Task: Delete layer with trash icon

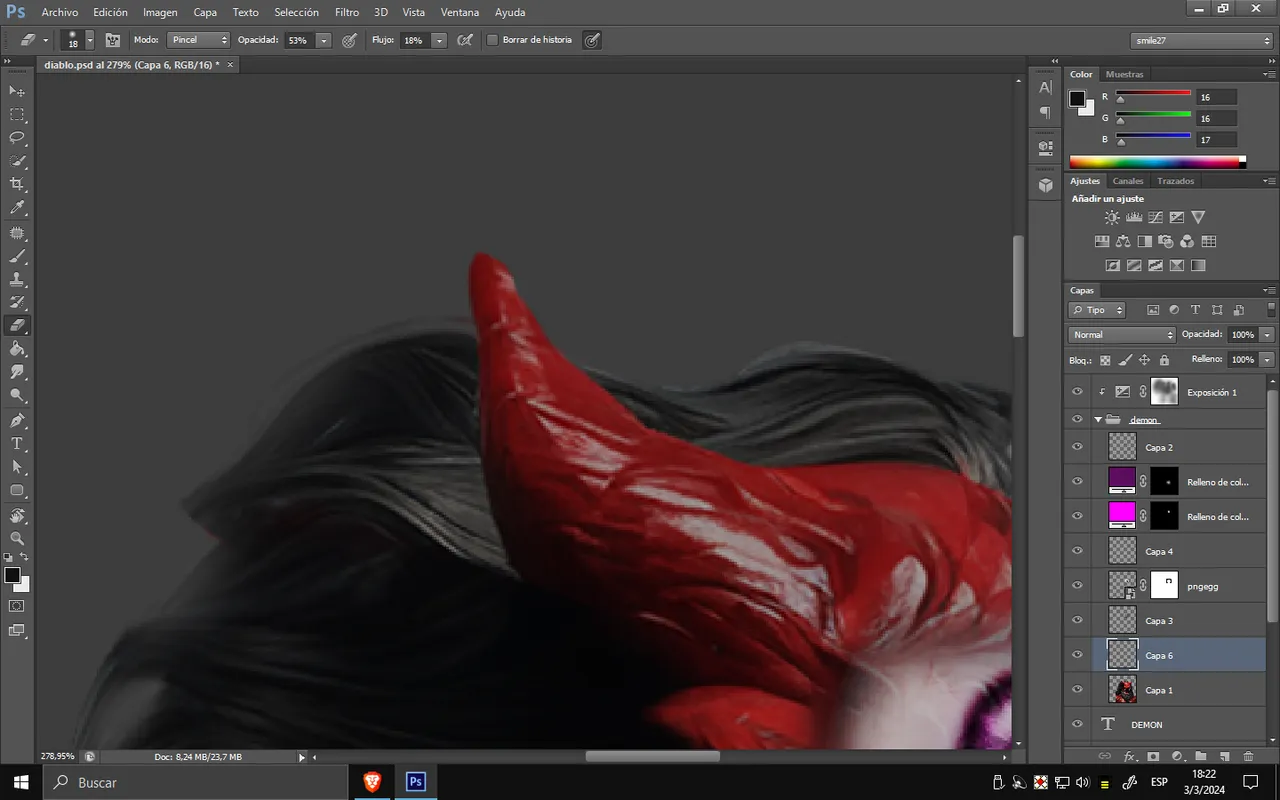Action: pyautogui.click(x=1248, y=757)
